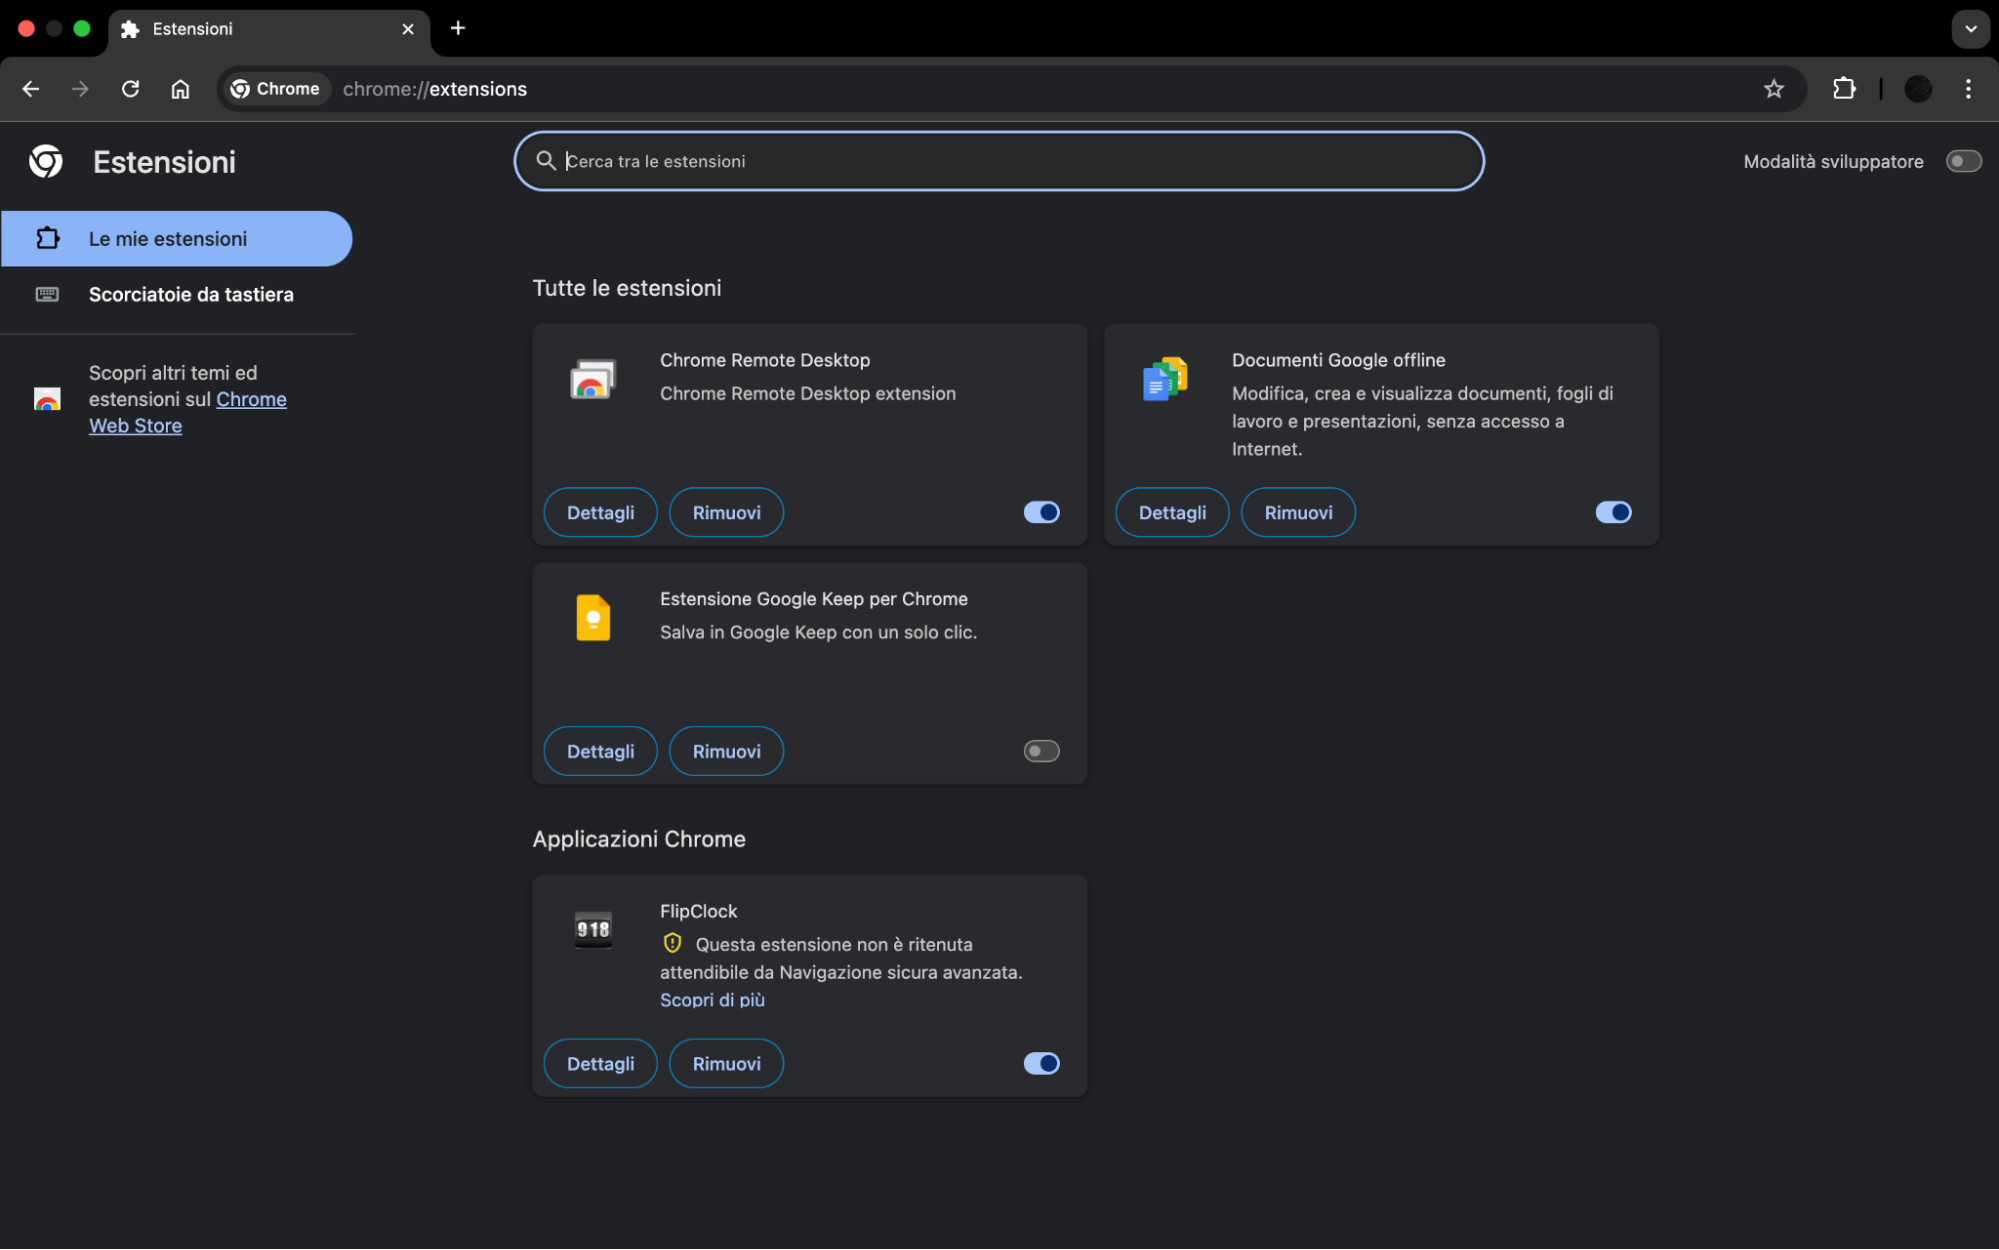Disable the Chrome Remote Desktop toggle

coord(1040,511)
